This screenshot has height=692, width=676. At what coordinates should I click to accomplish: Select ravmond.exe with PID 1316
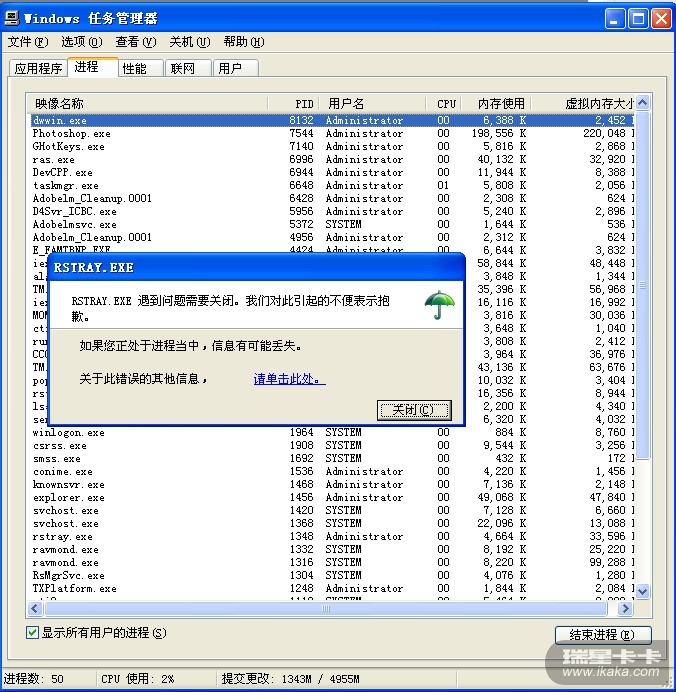[332, 563]
